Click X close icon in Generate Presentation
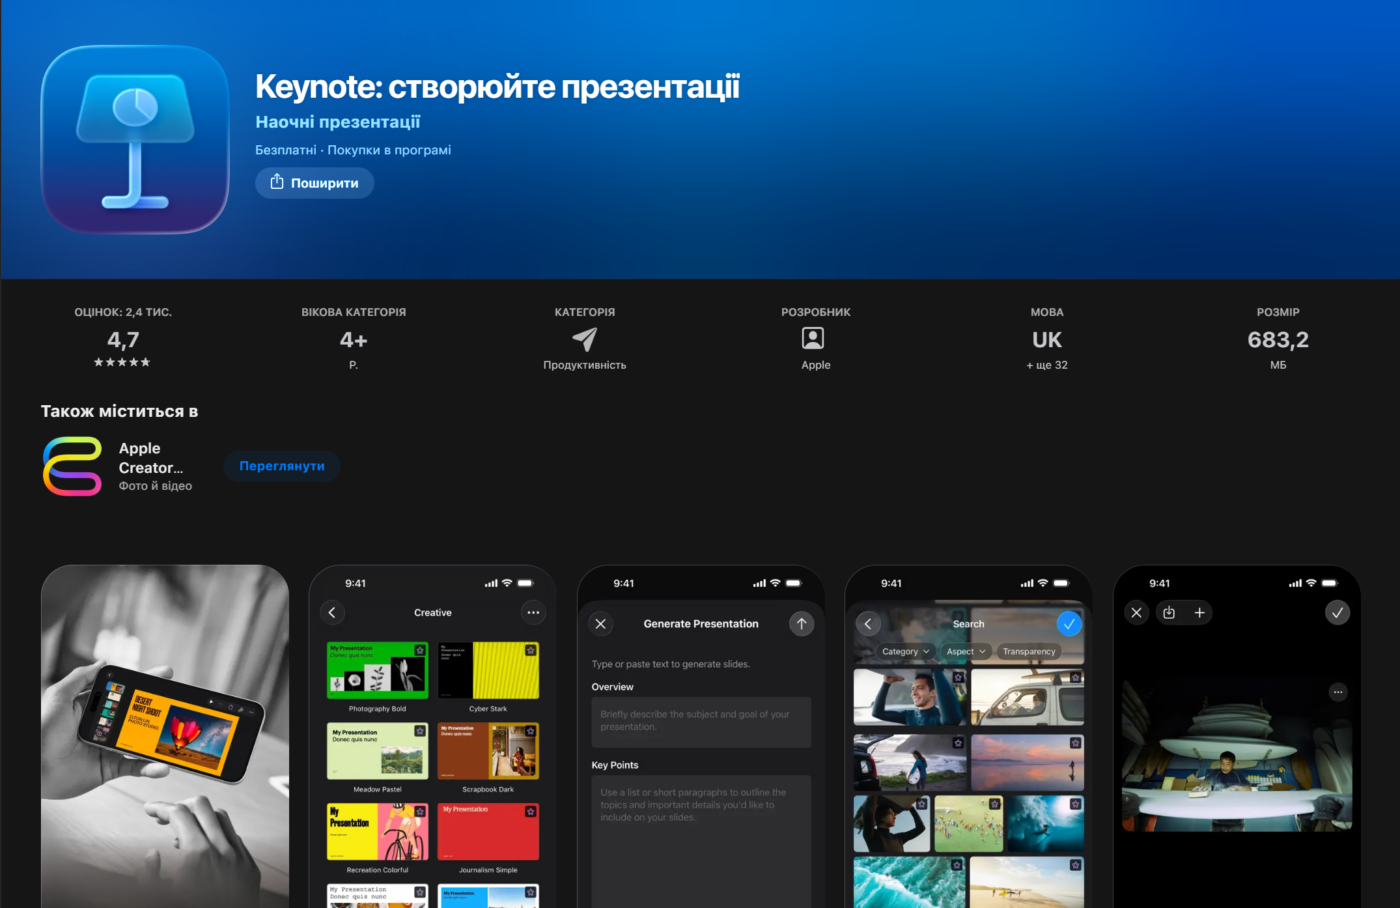 601,624
